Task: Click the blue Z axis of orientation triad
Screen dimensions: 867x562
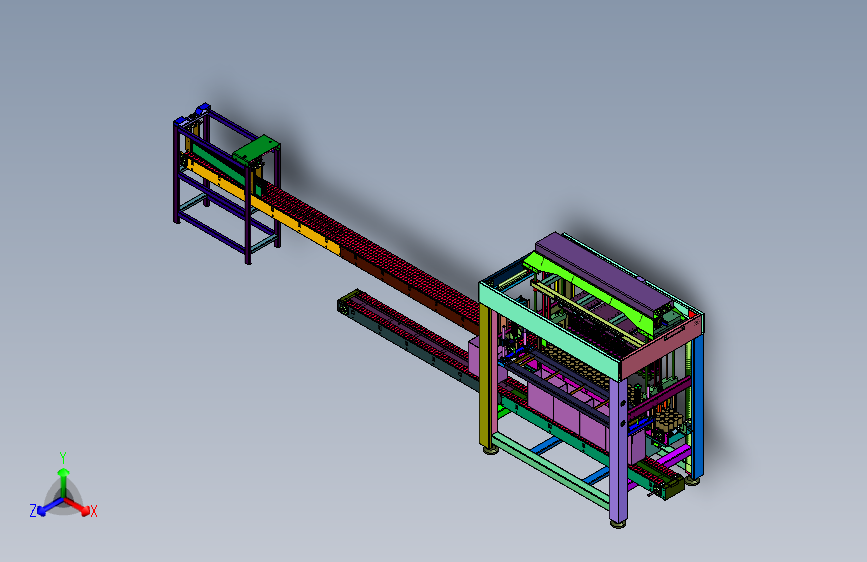Action: [50, 506]
